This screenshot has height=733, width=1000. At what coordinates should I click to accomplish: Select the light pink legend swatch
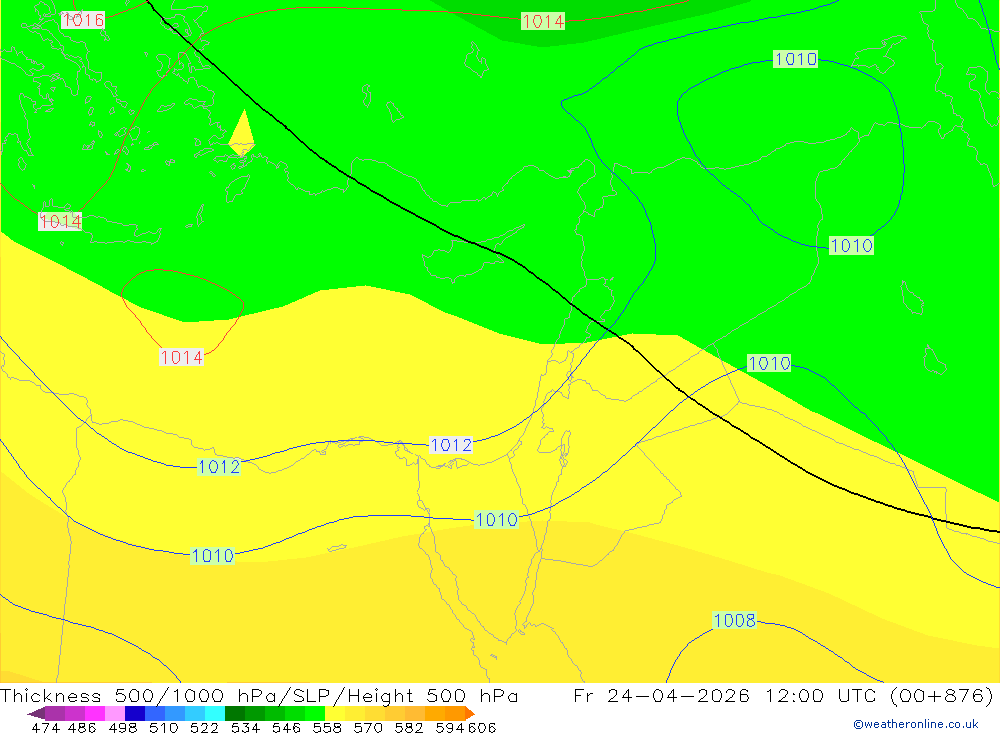(115, 713)
